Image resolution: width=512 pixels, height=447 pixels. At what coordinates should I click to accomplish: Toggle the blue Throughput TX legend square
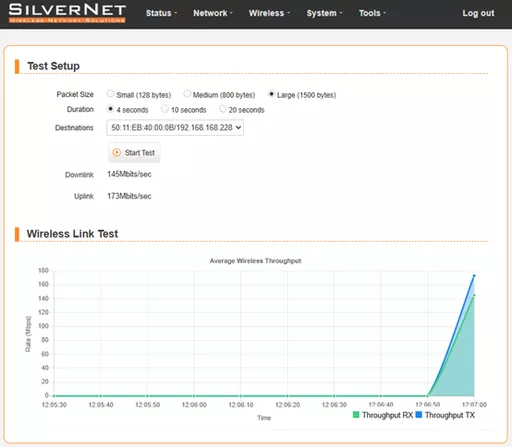click(419, 415)
